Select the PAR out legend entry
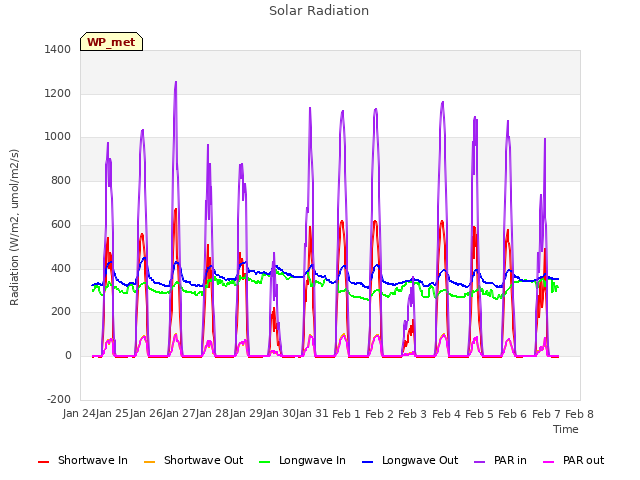Screen dimensions: 640x480 pos(573,460)
